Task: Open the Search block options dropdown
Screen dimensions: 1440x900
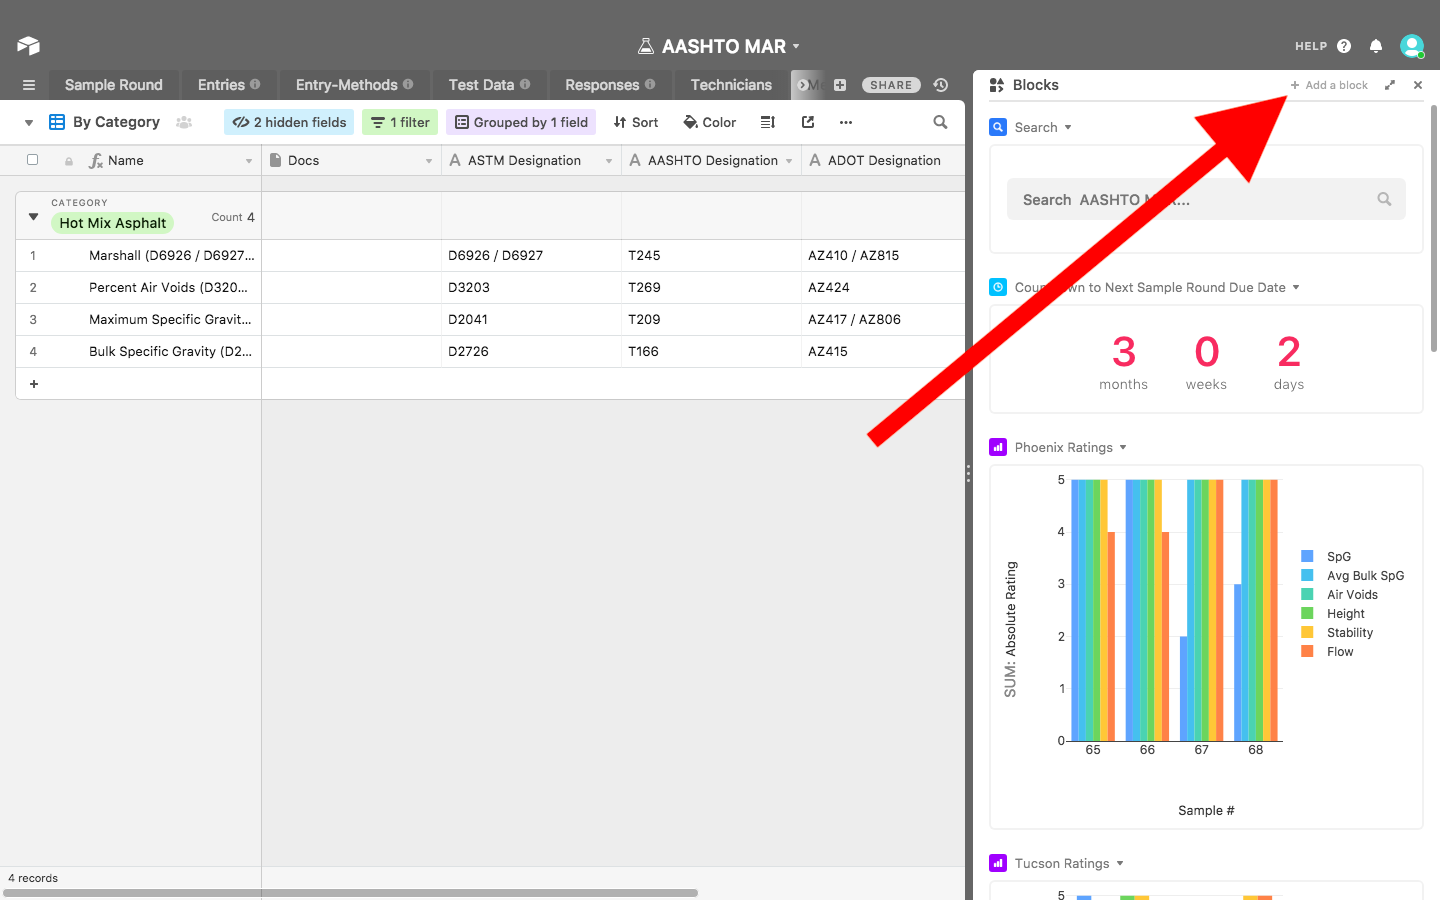Action: (1068, 128)
